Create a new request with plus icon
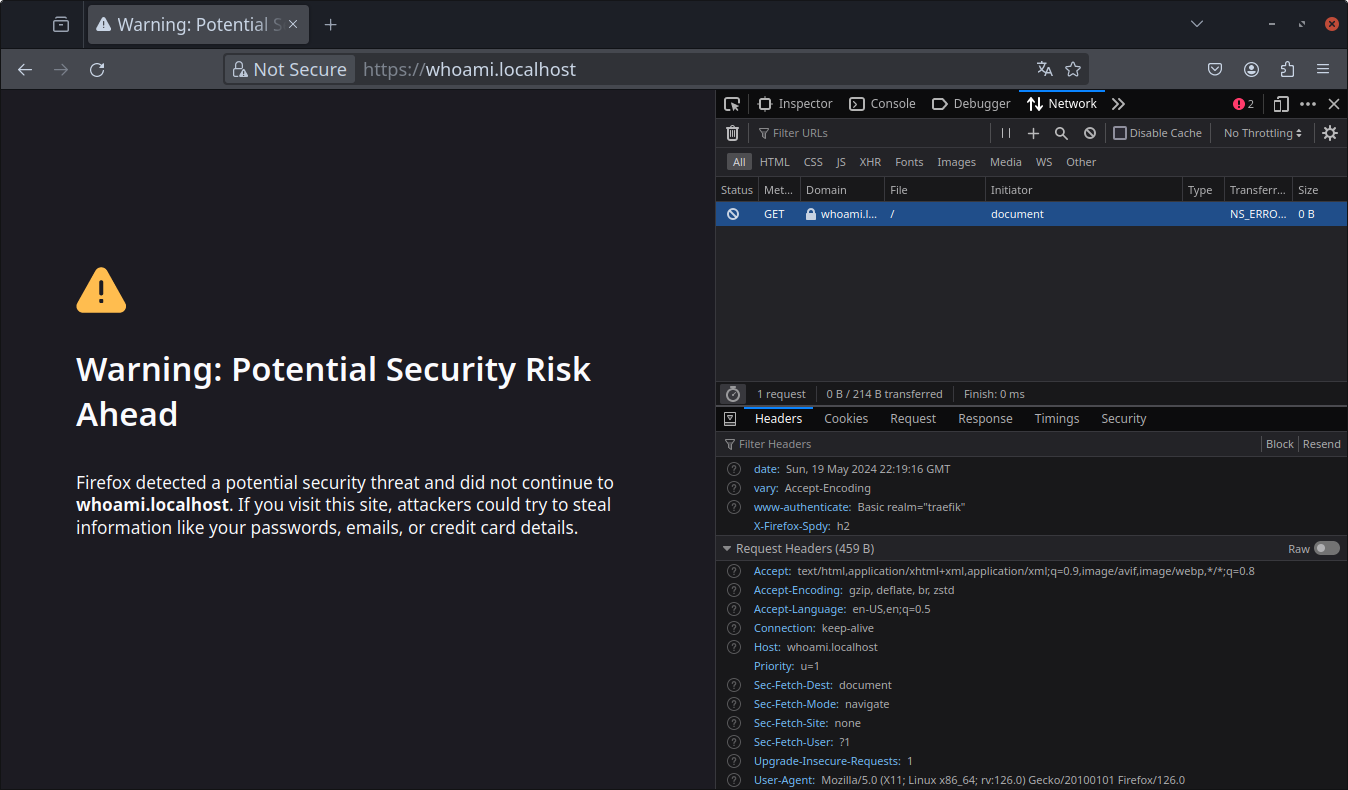Image resolution: width=1348 pixels, height=790 pixels. click(x=1034, y=133)
